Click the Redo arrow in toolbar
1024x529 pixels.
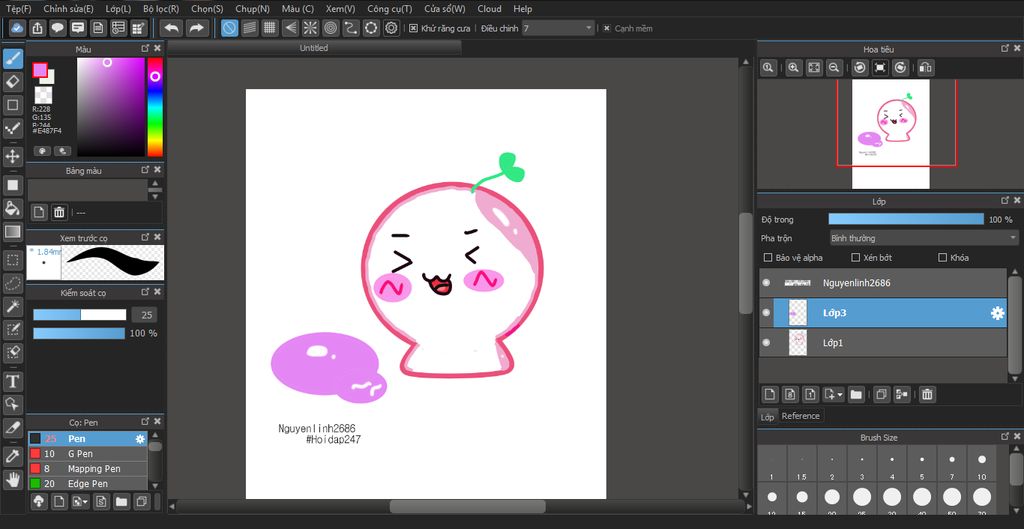196,28
